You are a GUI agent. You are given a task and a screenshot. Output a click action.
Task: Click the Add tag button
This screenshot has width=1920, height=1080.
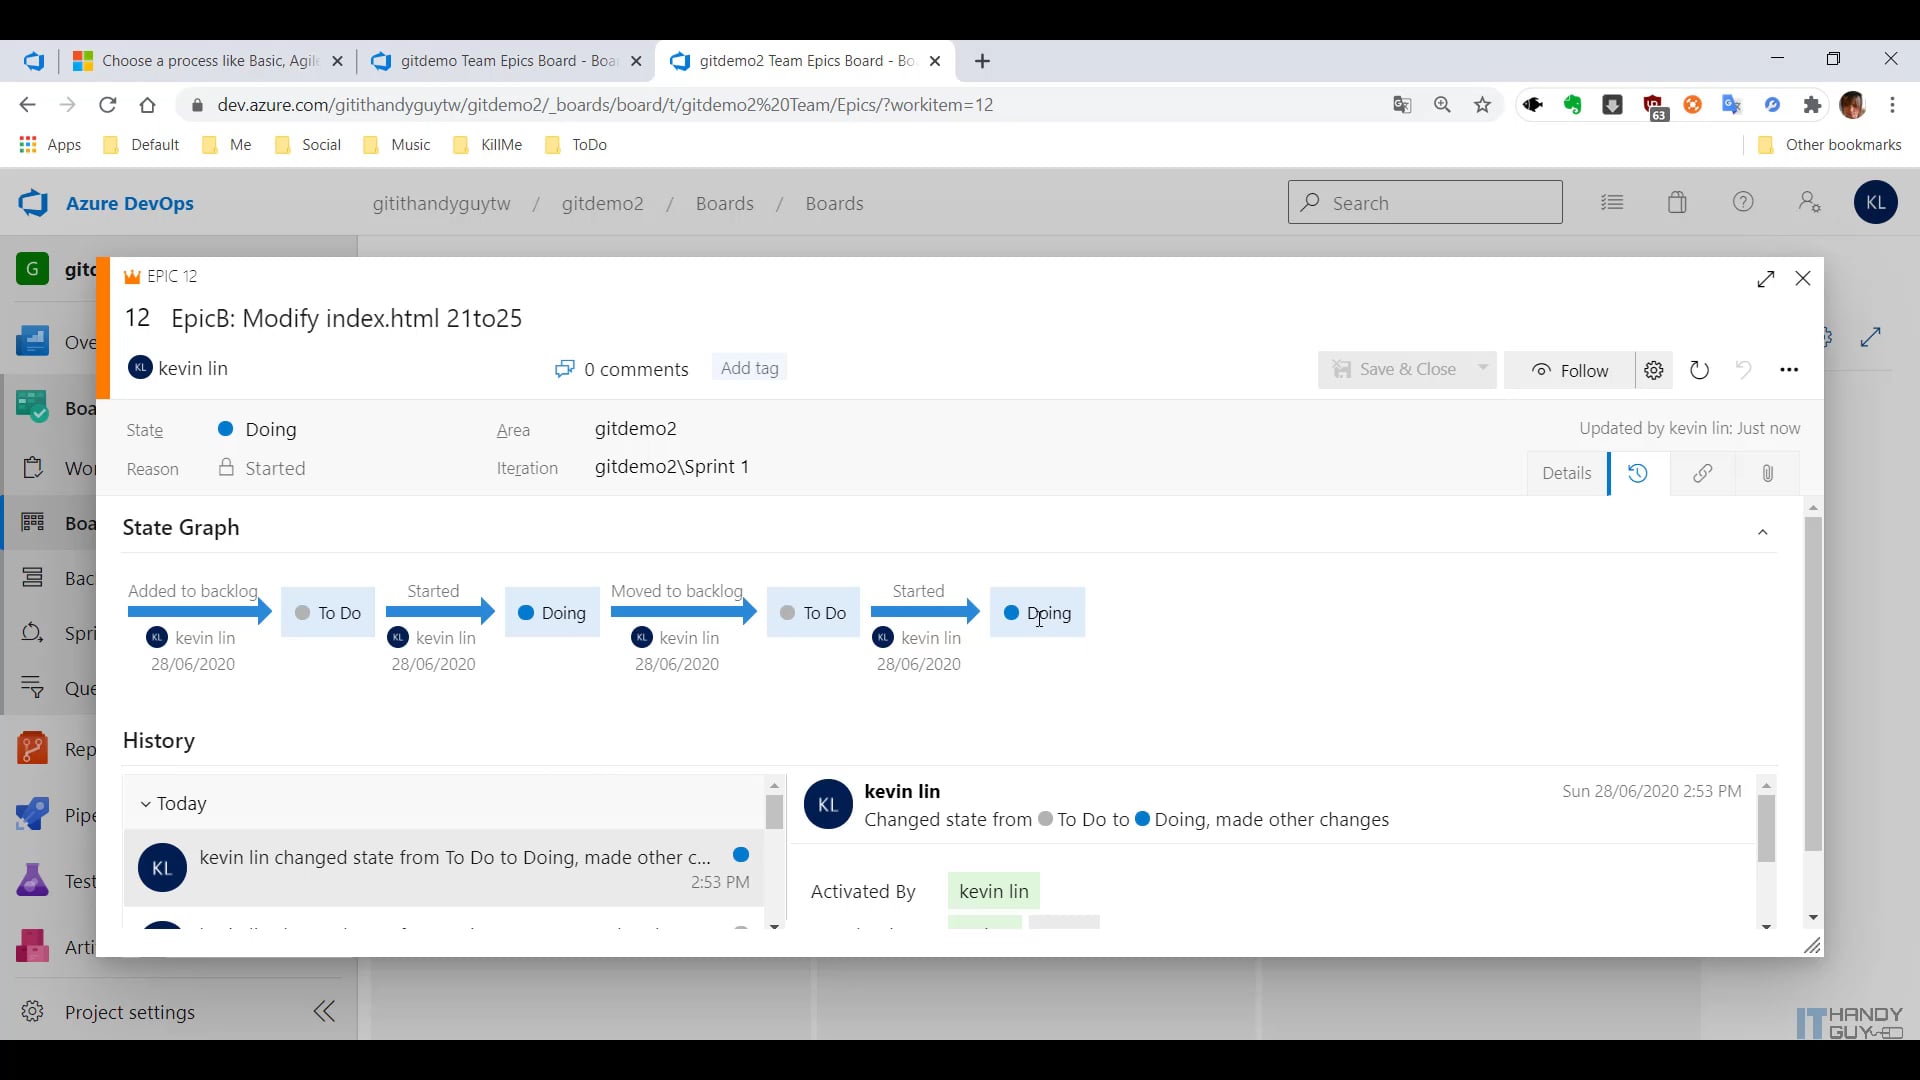click(x=749, y=367)
